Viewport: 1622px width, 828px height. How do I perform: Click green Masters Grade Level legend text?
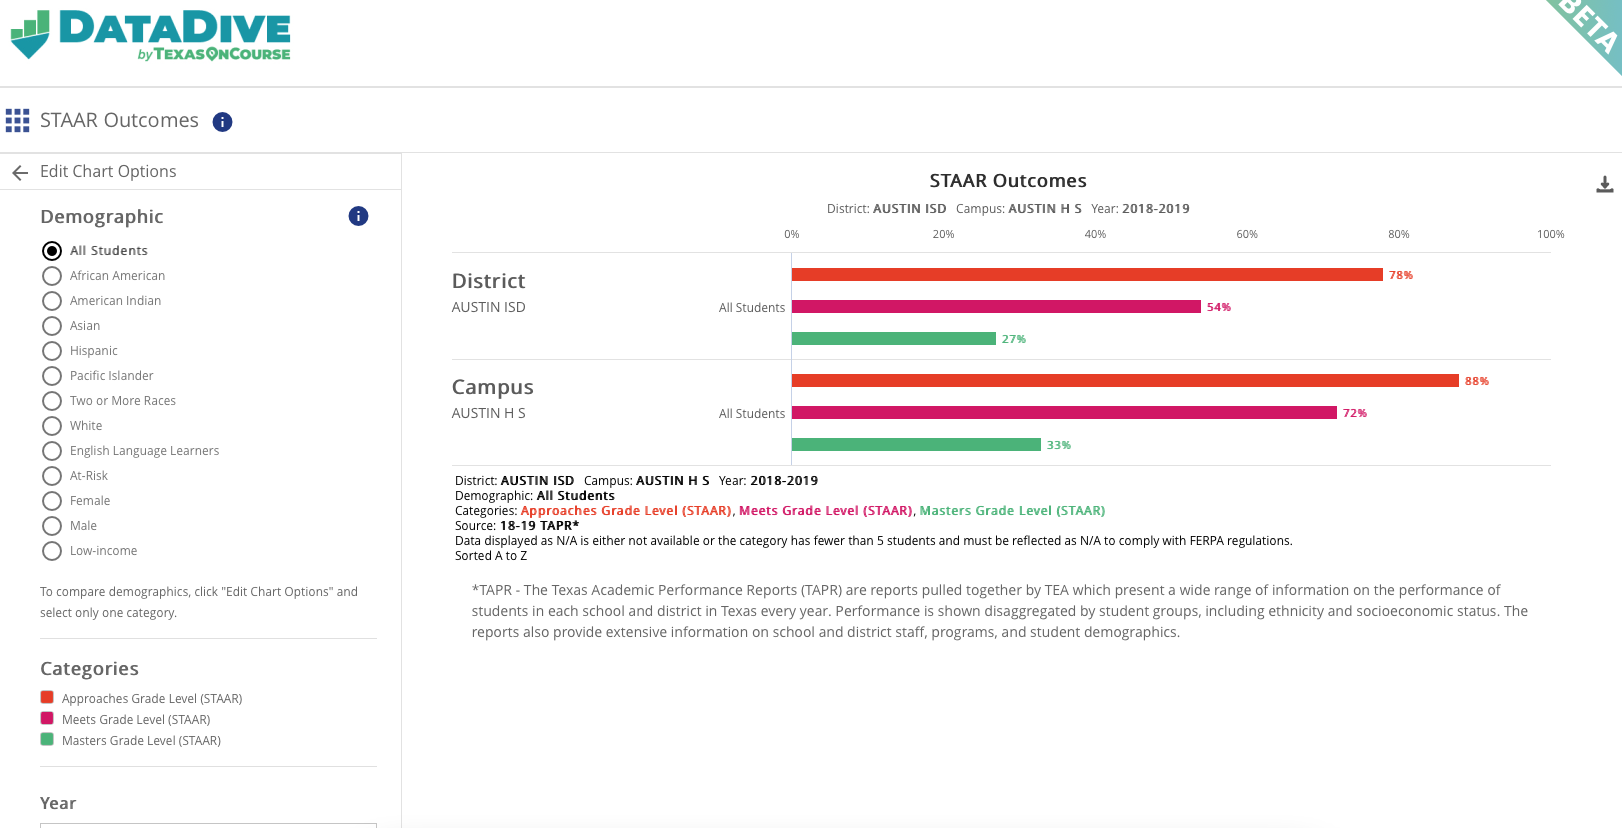(x=1012, y=511)
